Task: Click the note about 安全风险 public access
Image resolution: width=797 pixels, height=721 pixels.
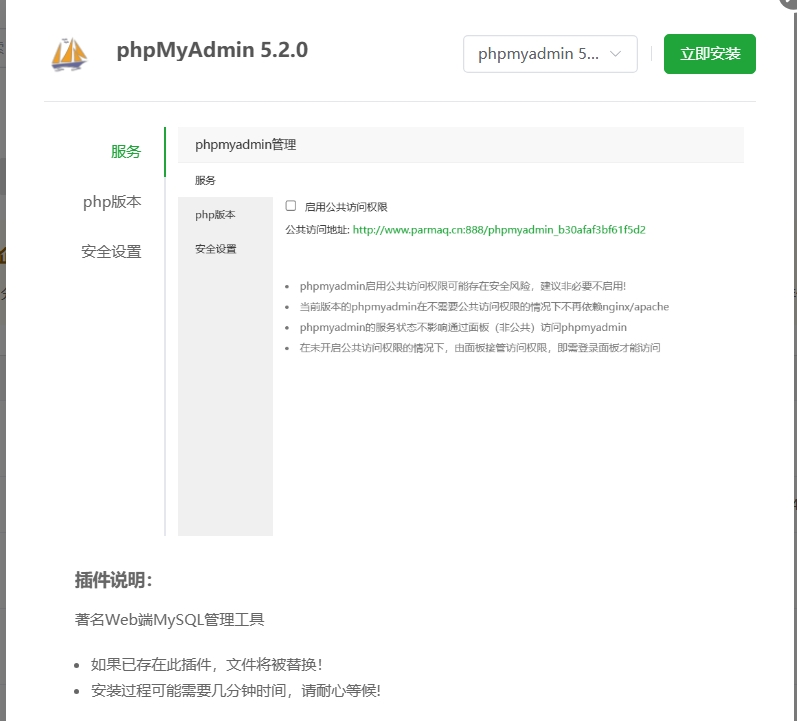Action: [463, 286]
